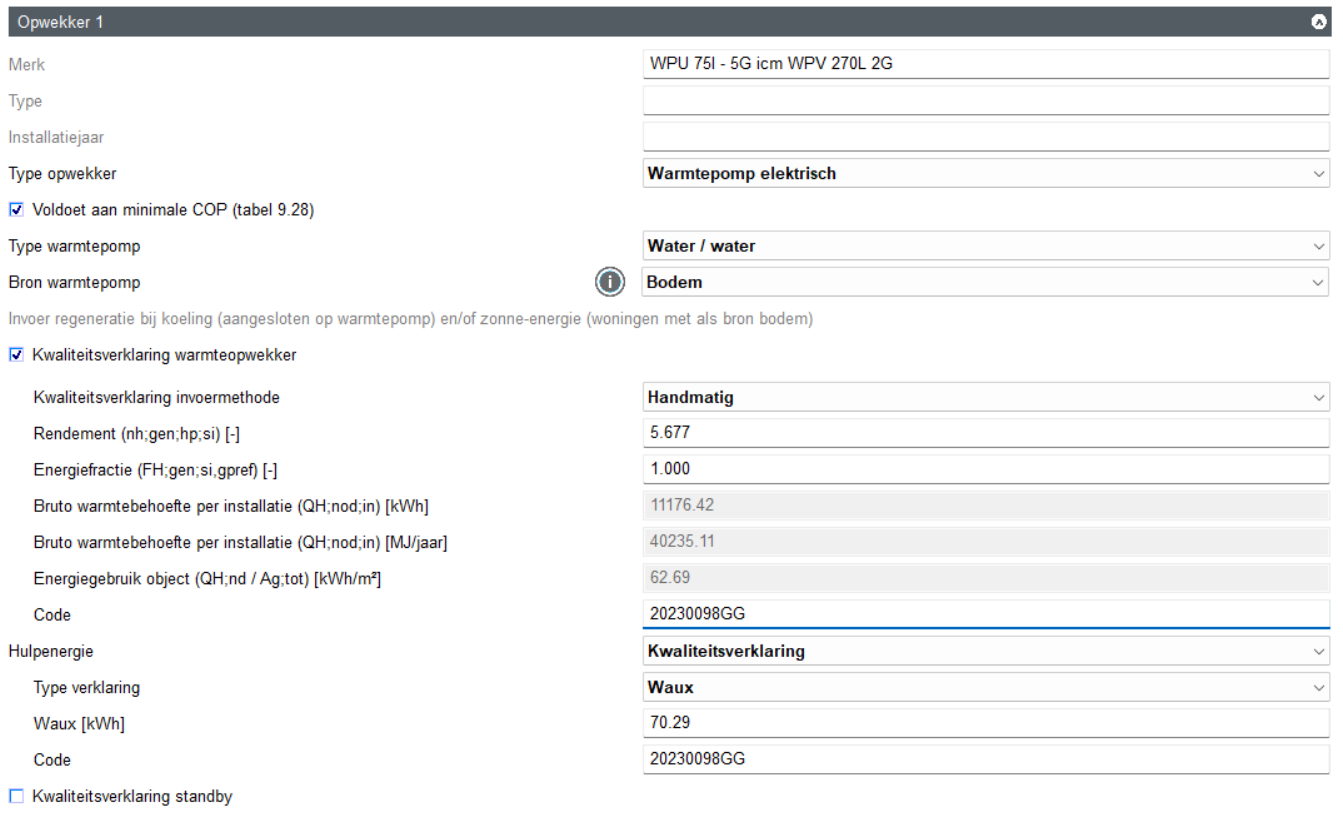Click the Waux [kWh] value field

coord(985,724)
